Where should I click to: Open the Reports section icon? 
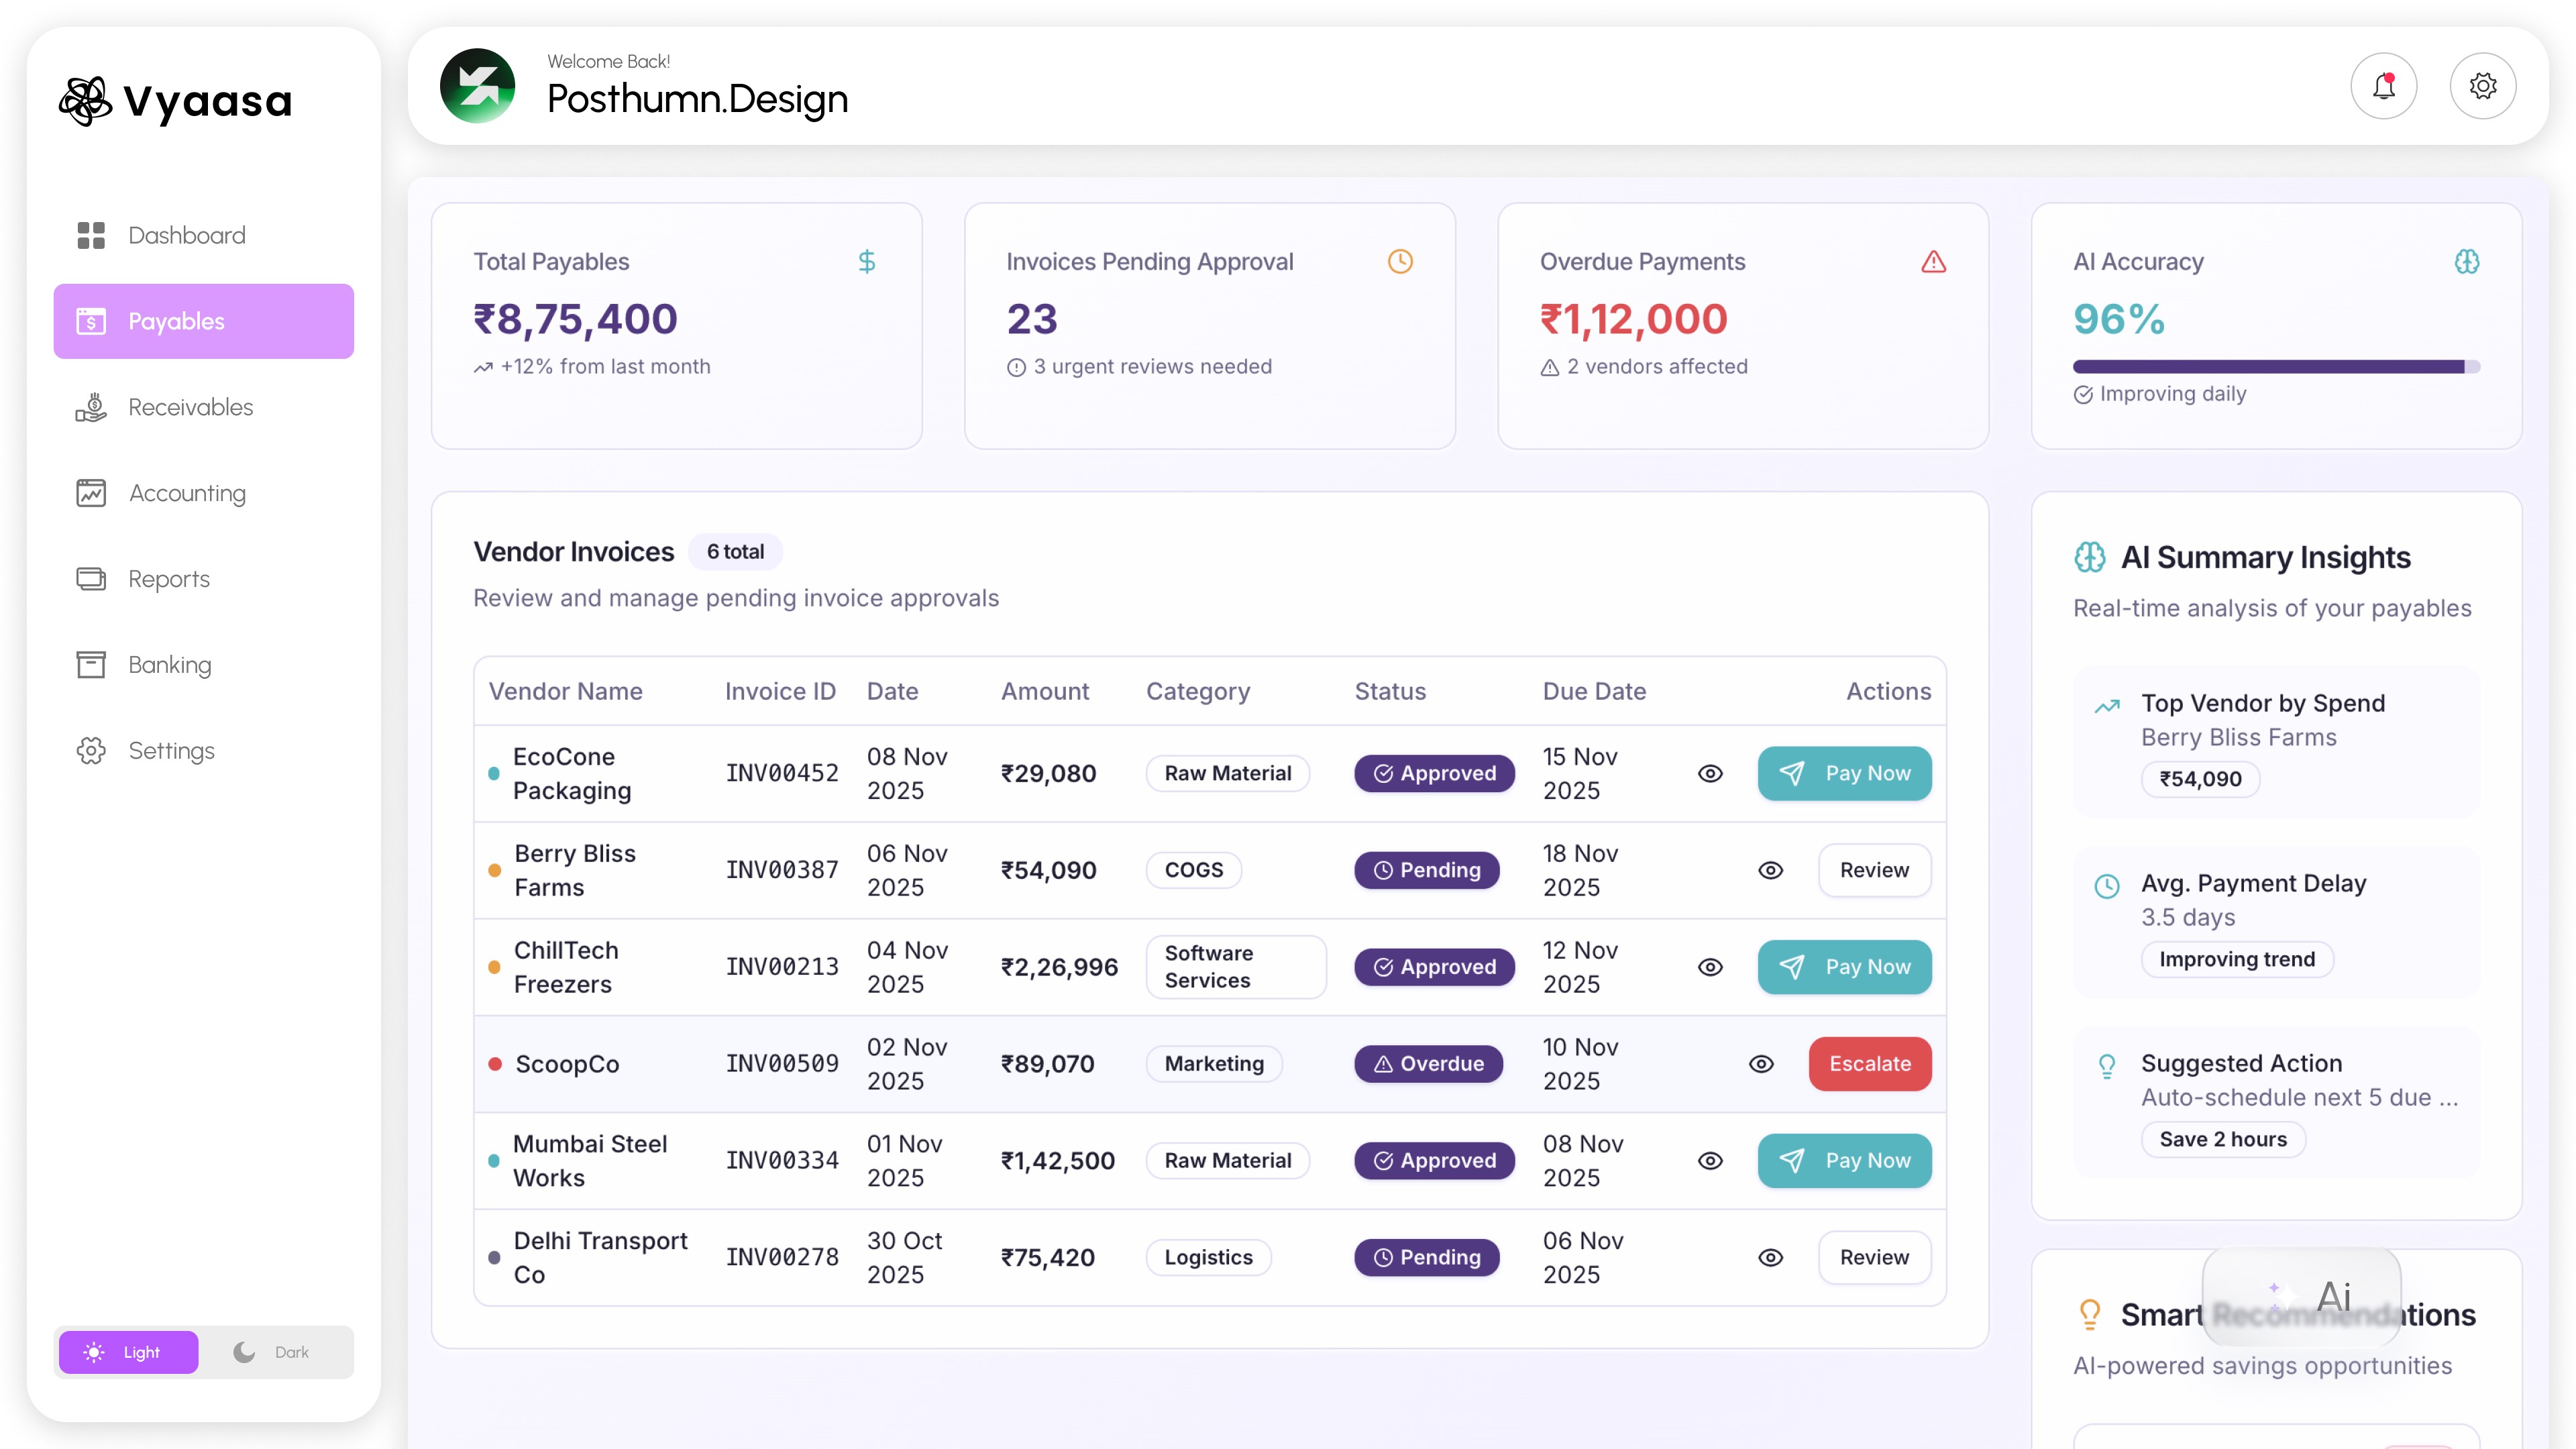(91, 578)
